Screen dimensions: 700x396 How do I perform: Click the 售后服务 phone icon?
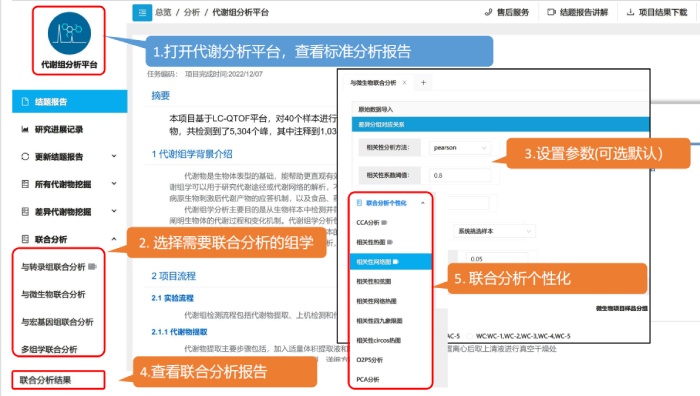488,12
